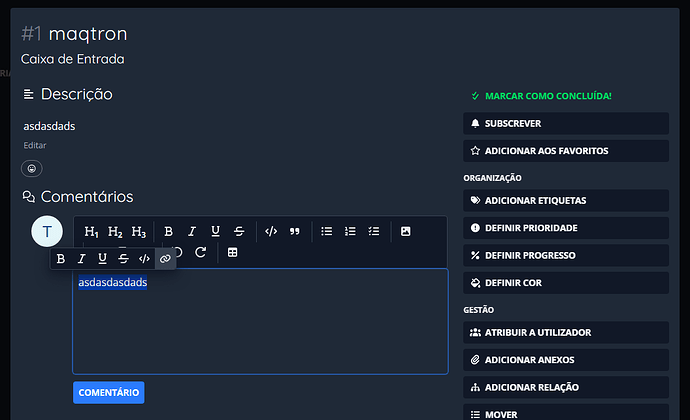Apply Heading 1 in the comment toolbar
Image resolution: width=690 pixels, height=420 pixels.
coord(92,232)
